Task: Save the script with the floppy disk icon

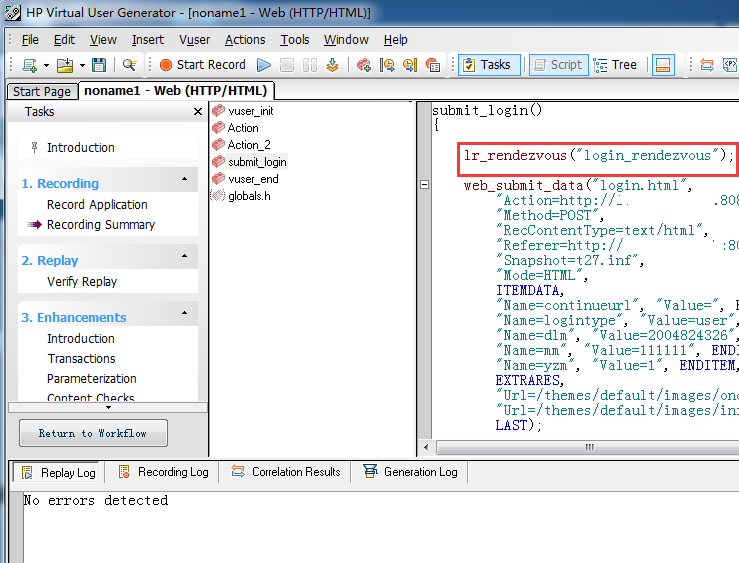Action: (98, 65)
